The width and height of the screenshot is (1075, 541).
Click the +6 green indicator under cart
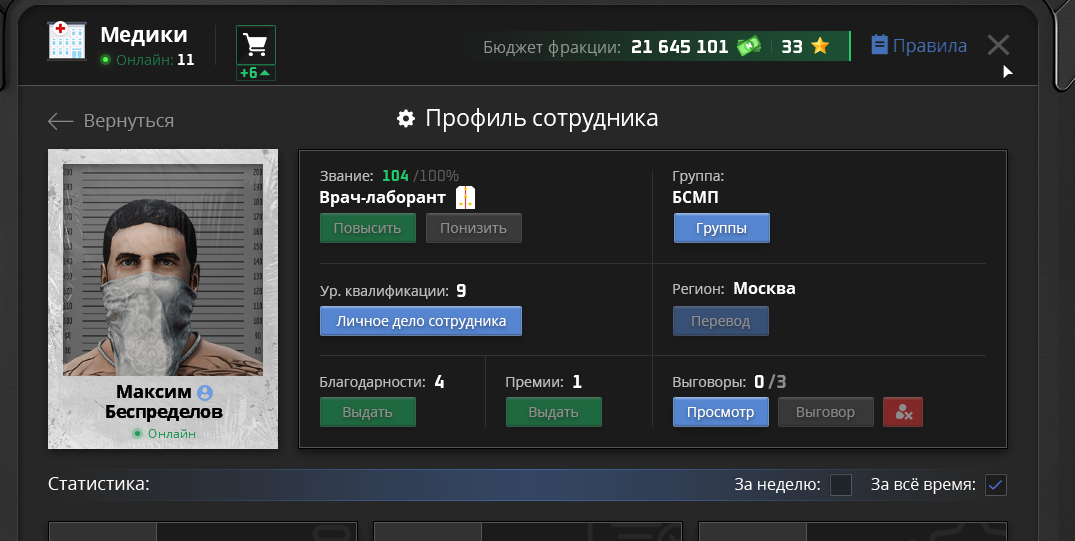tap(256, 73)
